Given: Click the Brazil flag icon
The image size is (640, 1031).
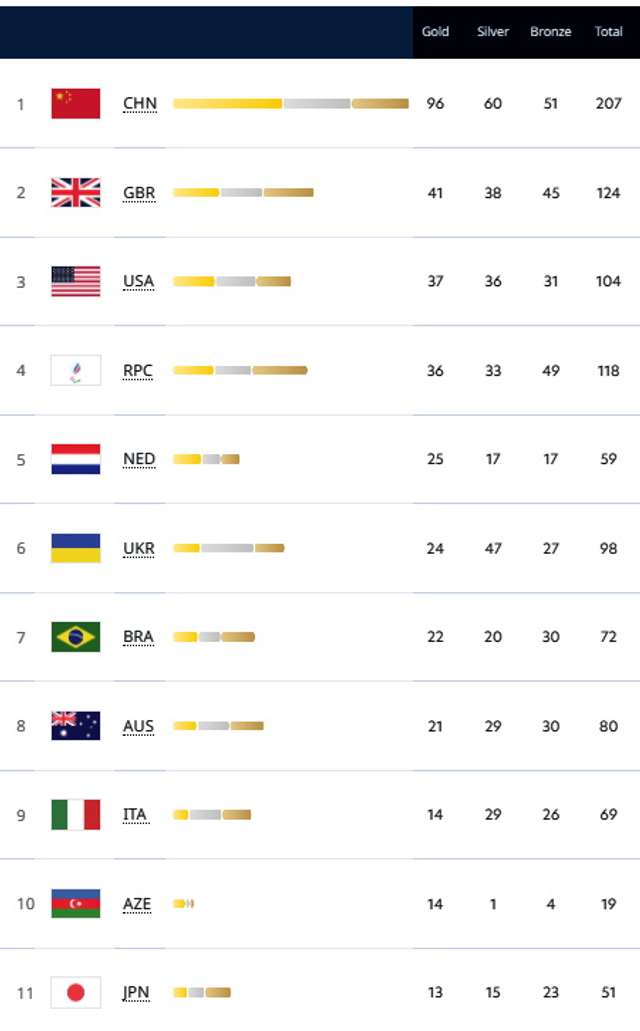Looking at the screenshot, I should point(76,637).
